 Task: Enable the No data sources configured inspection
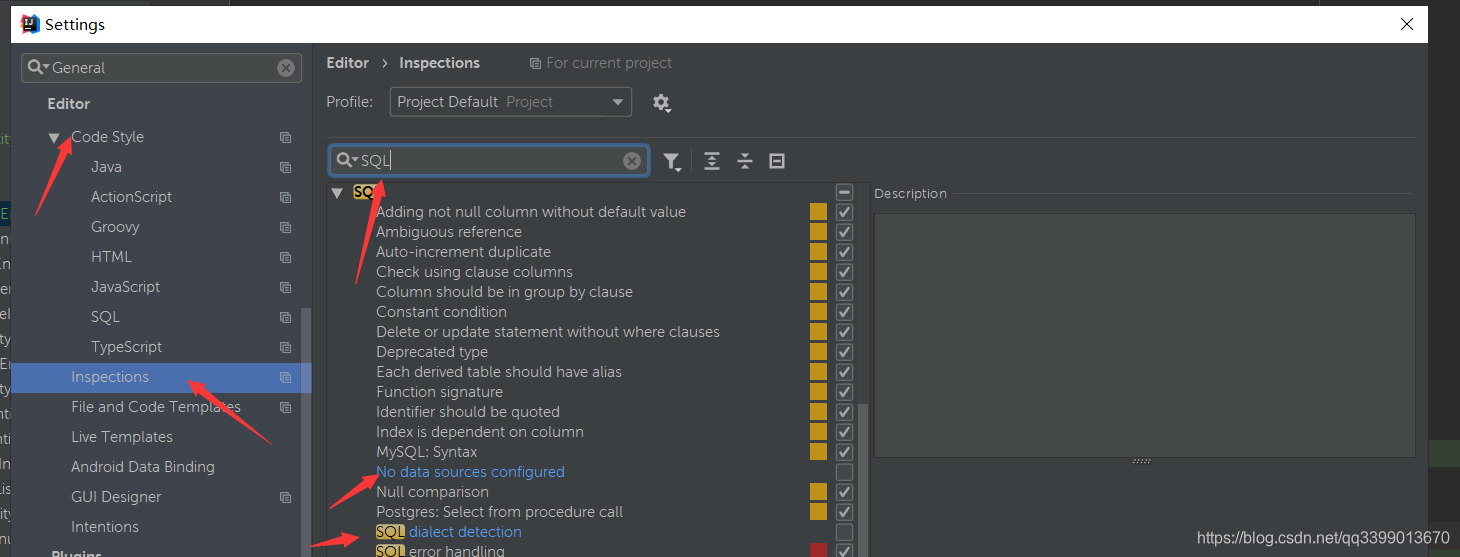point(845,472)
